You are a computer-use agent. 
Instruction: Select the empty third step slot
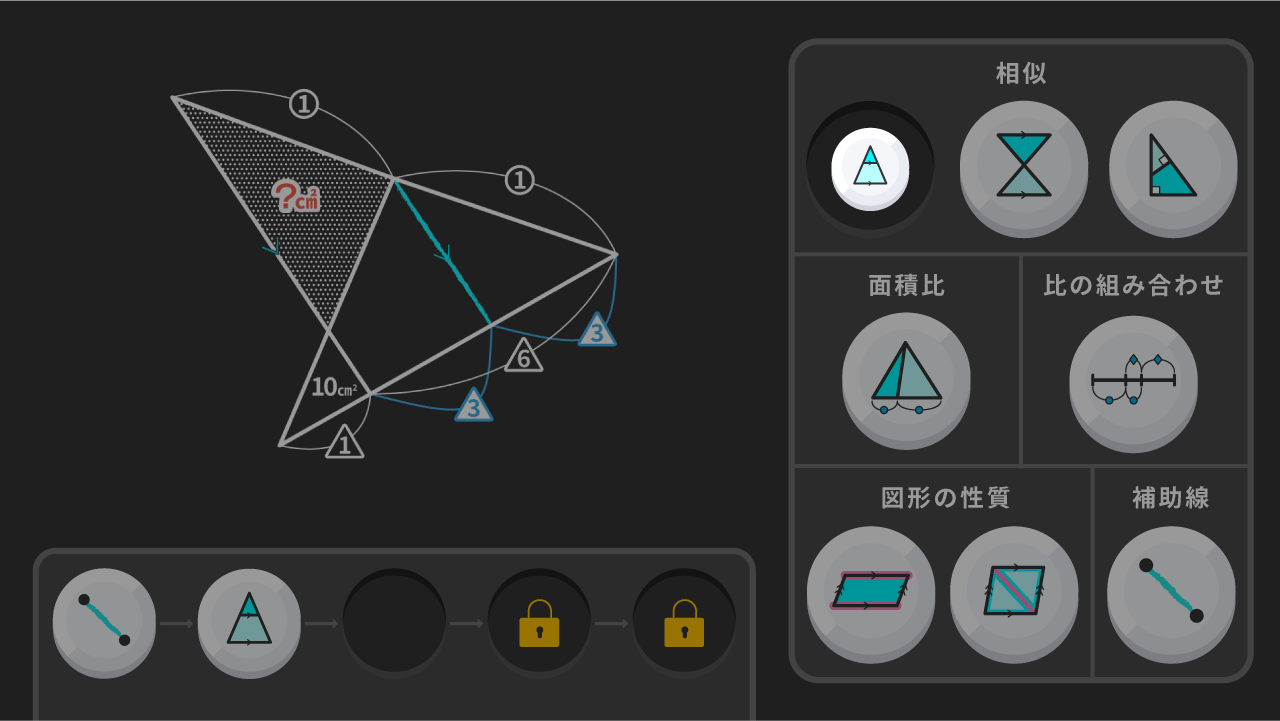point(394,622)
